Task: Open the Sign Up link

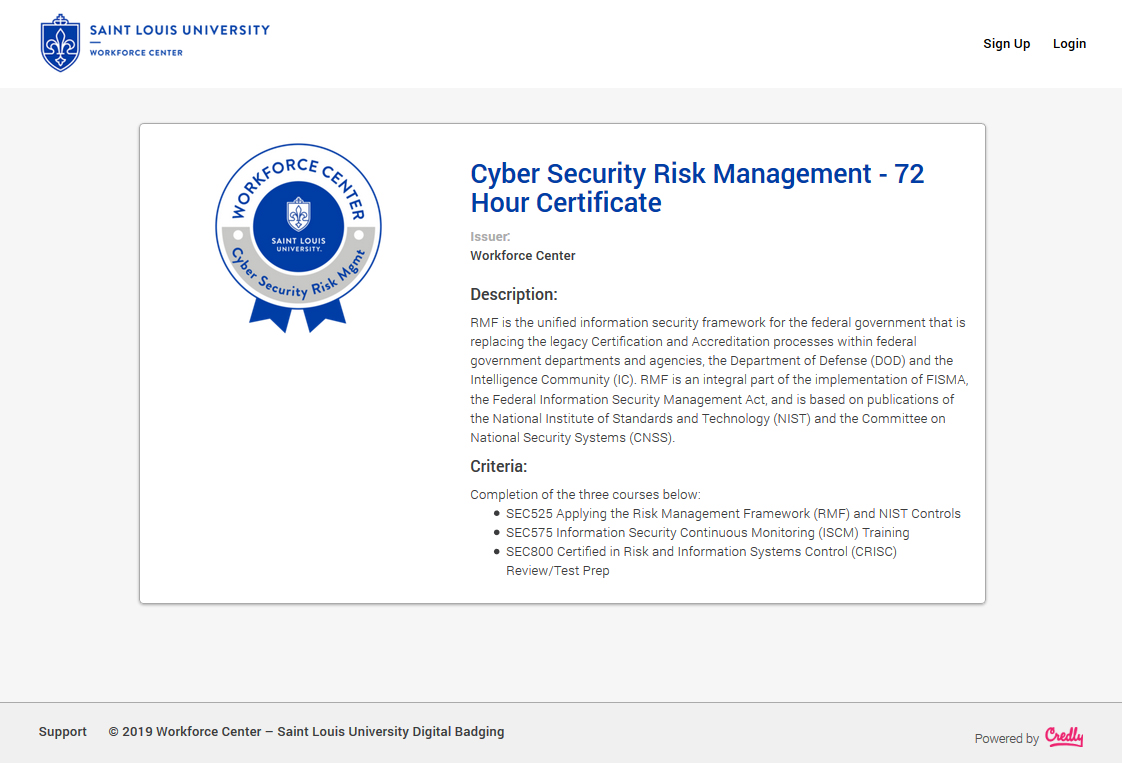Action: (1006, 44)
